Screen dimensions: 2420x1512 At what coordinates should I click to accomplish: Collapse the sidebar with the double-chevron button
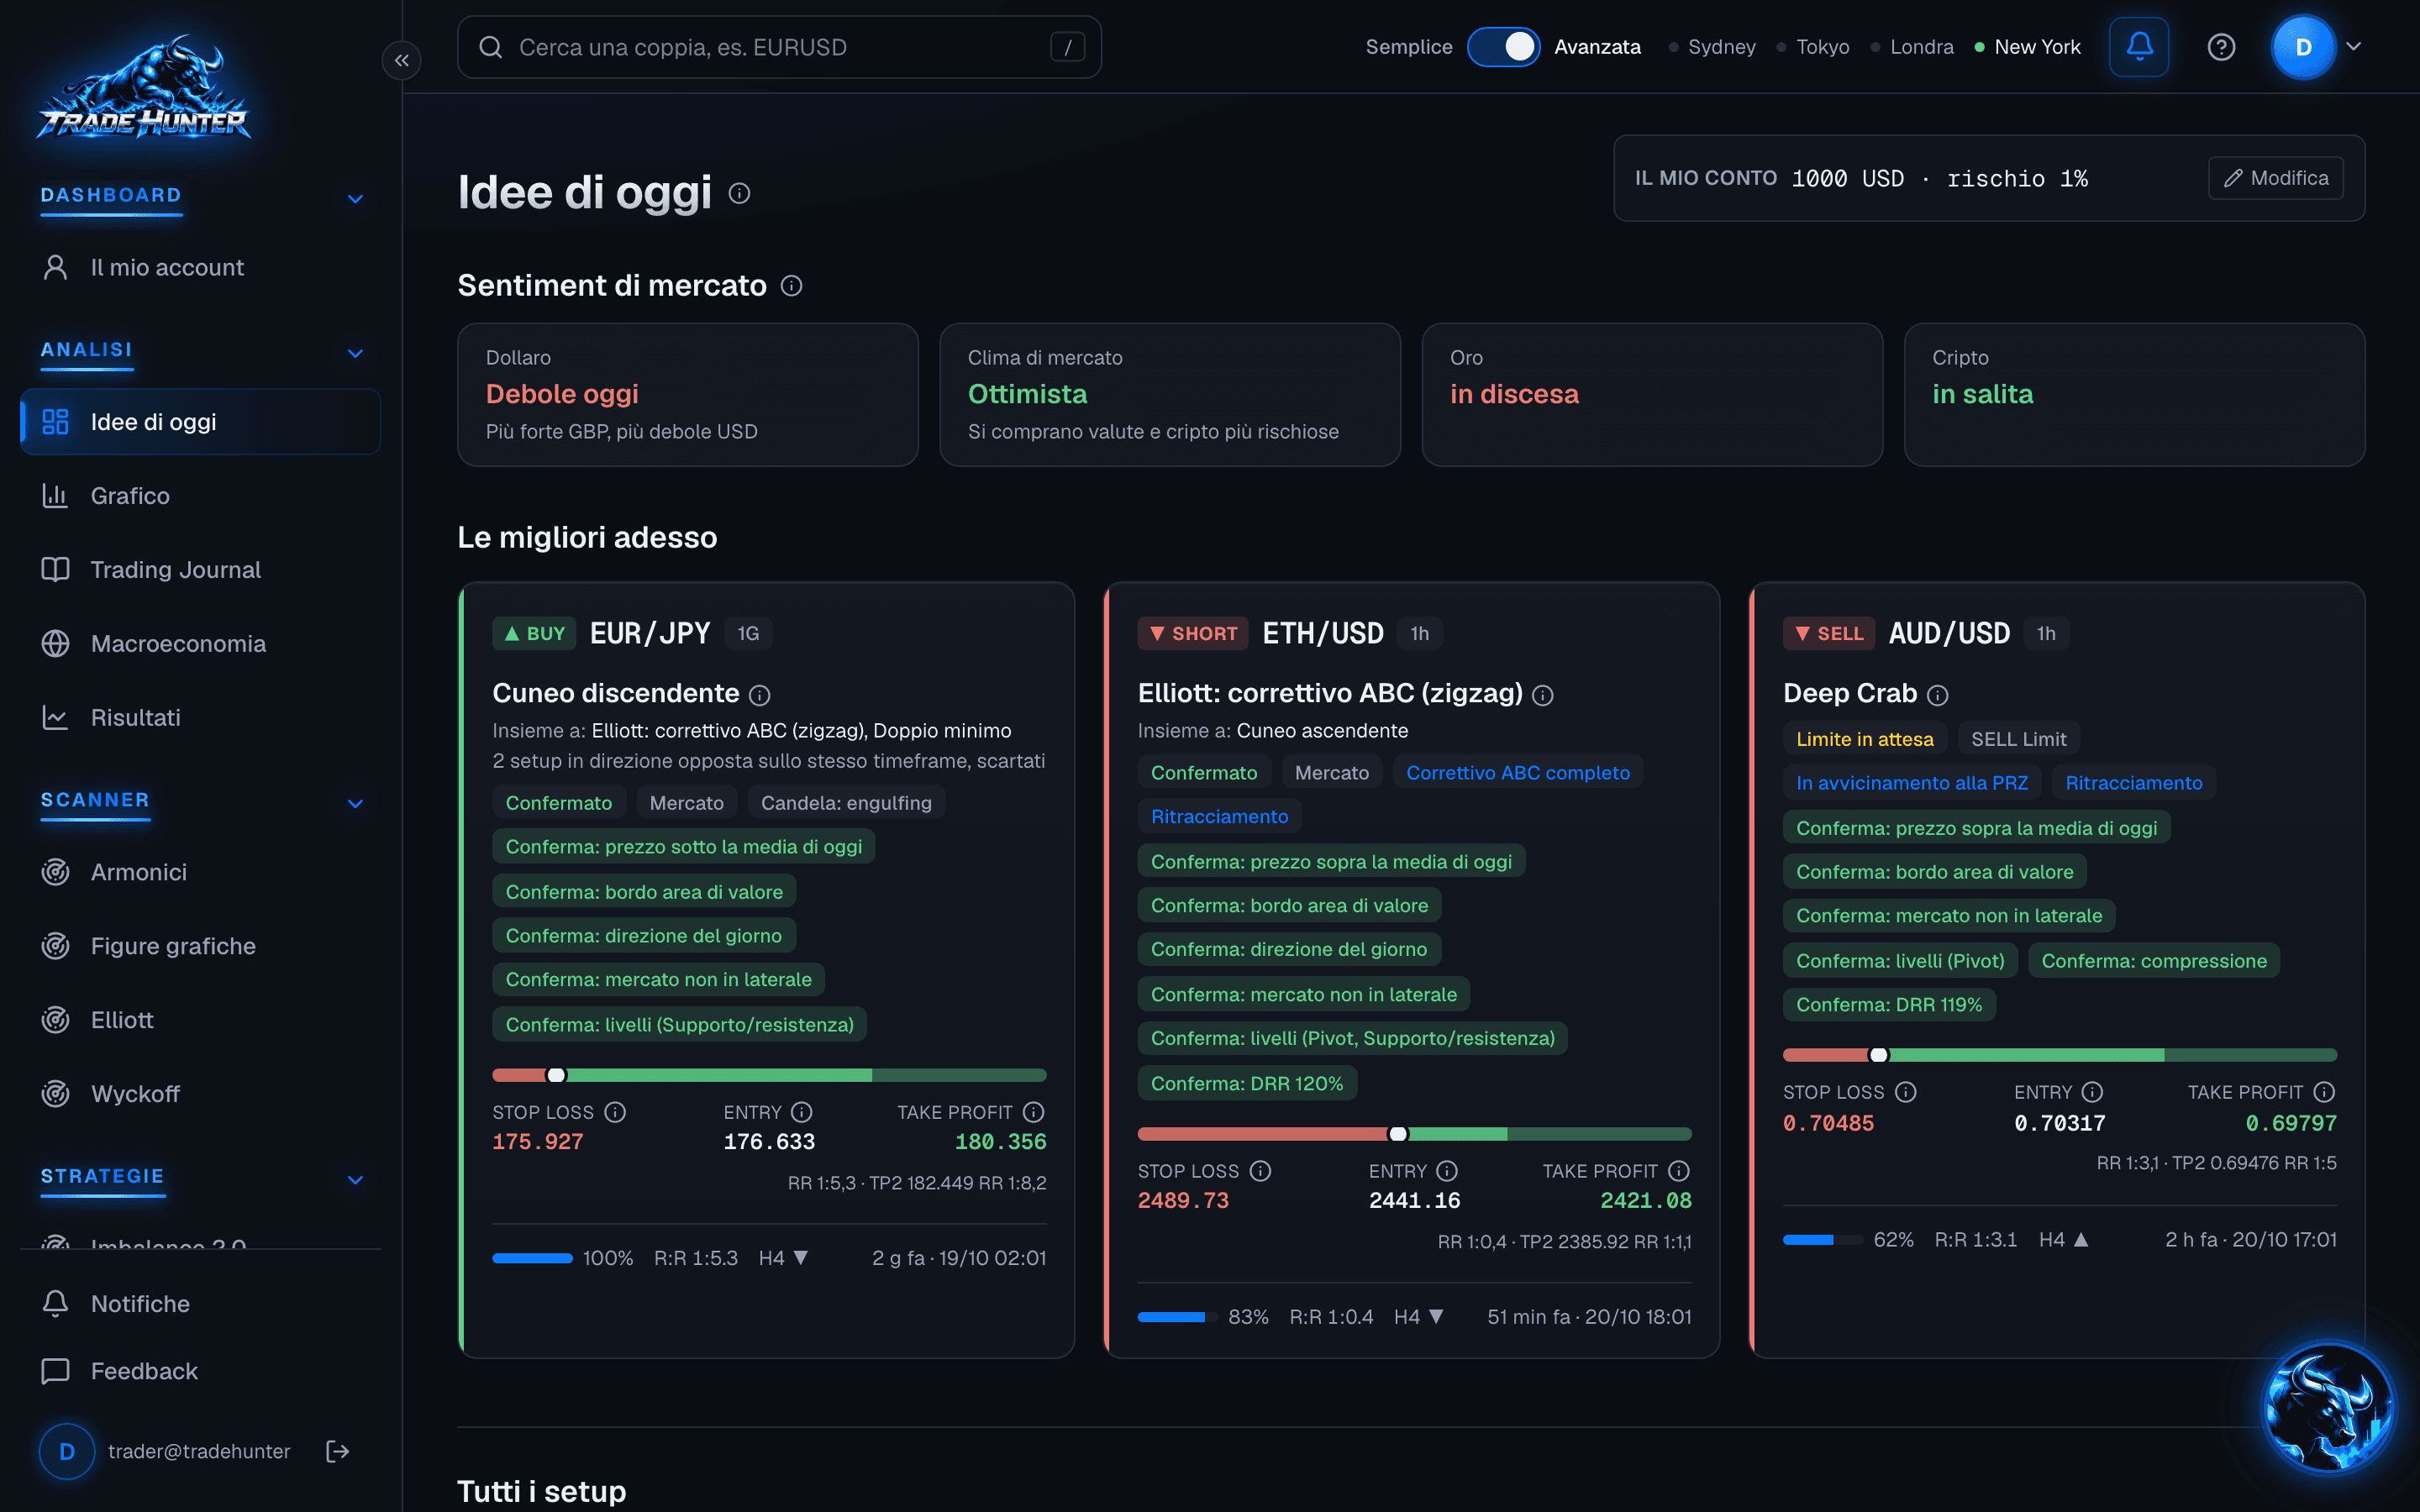click(x=401, y=60)
